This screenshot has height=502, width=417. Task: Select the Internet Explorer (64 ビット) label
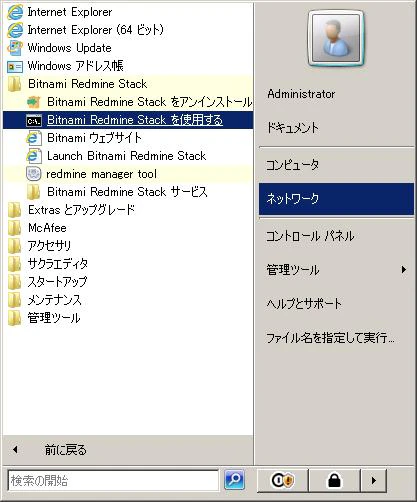click(96, 30)
